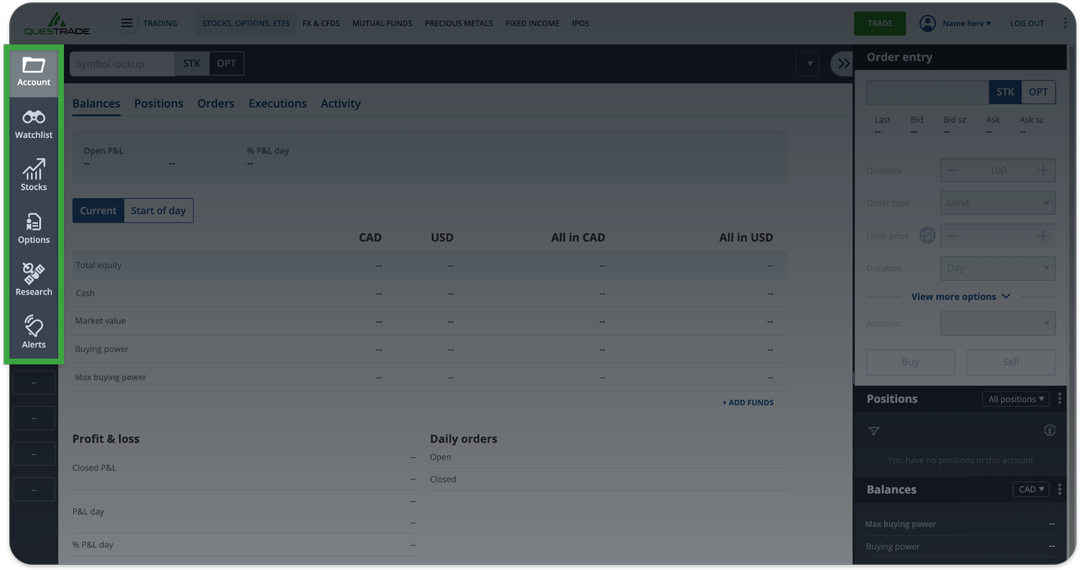Click the Symbol lookup field
Viewport: 1080px width, 570px height.
click(x=122, y=63)
